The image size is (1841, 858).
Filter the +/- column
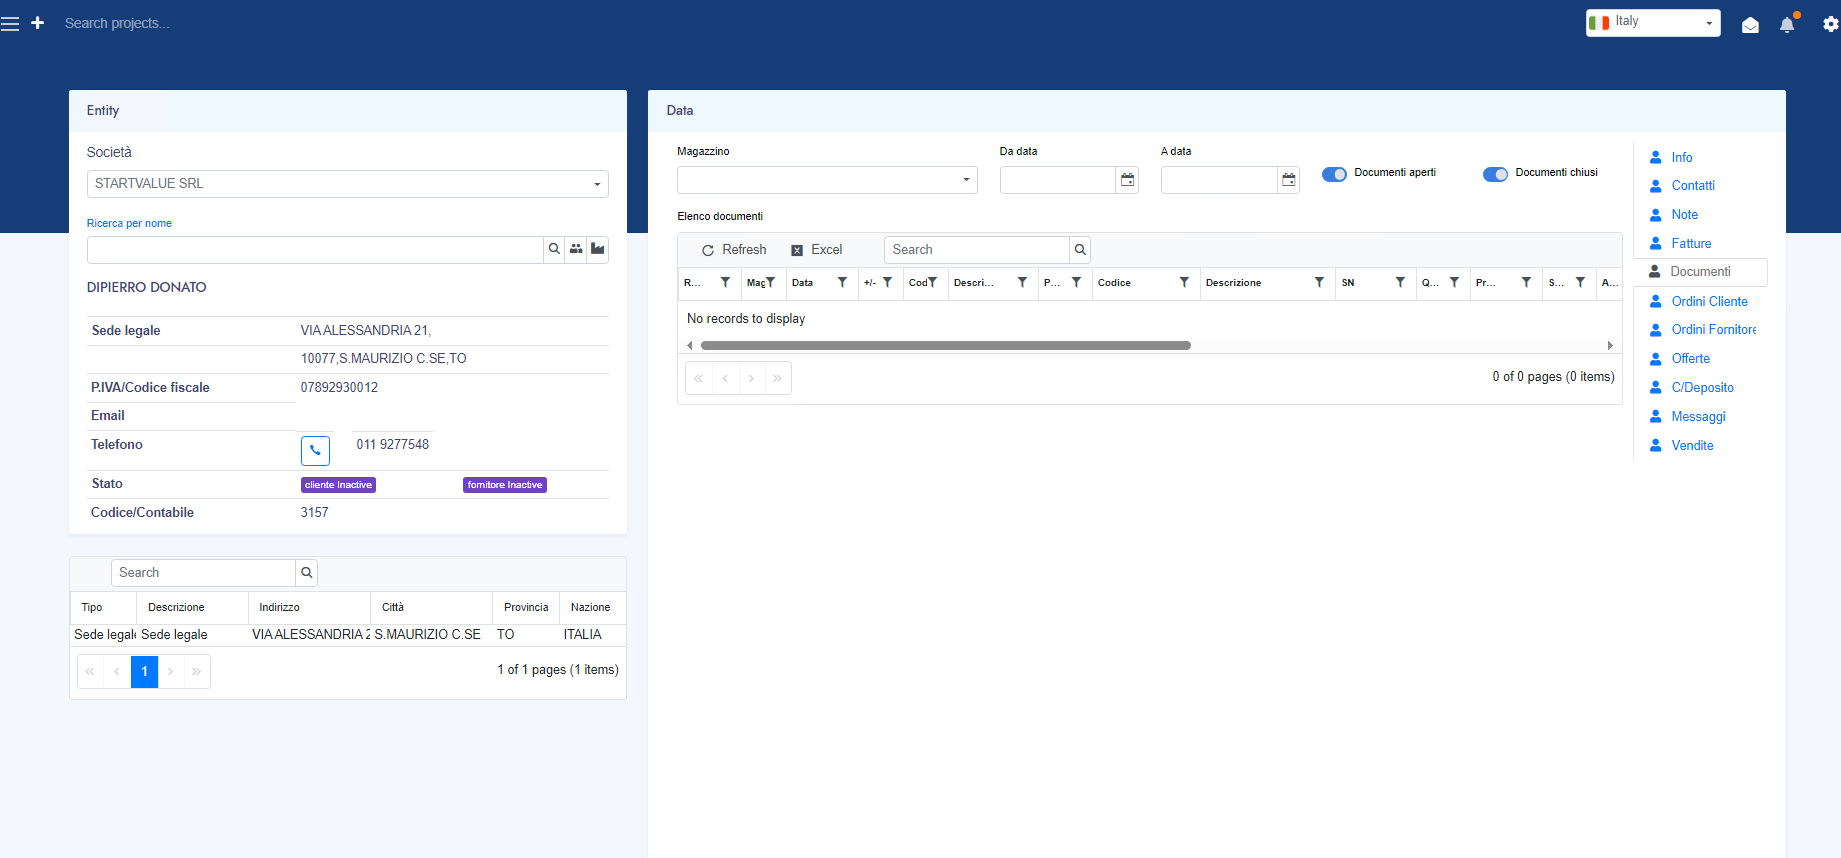pos(887,283)
